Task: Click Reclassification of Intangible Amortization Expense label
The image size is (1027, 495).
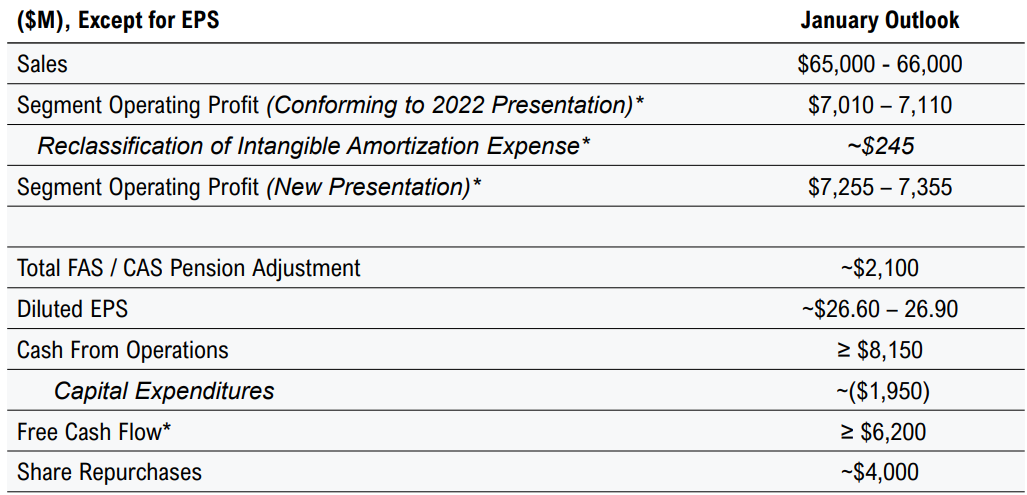Action: (x=313, y=146)
